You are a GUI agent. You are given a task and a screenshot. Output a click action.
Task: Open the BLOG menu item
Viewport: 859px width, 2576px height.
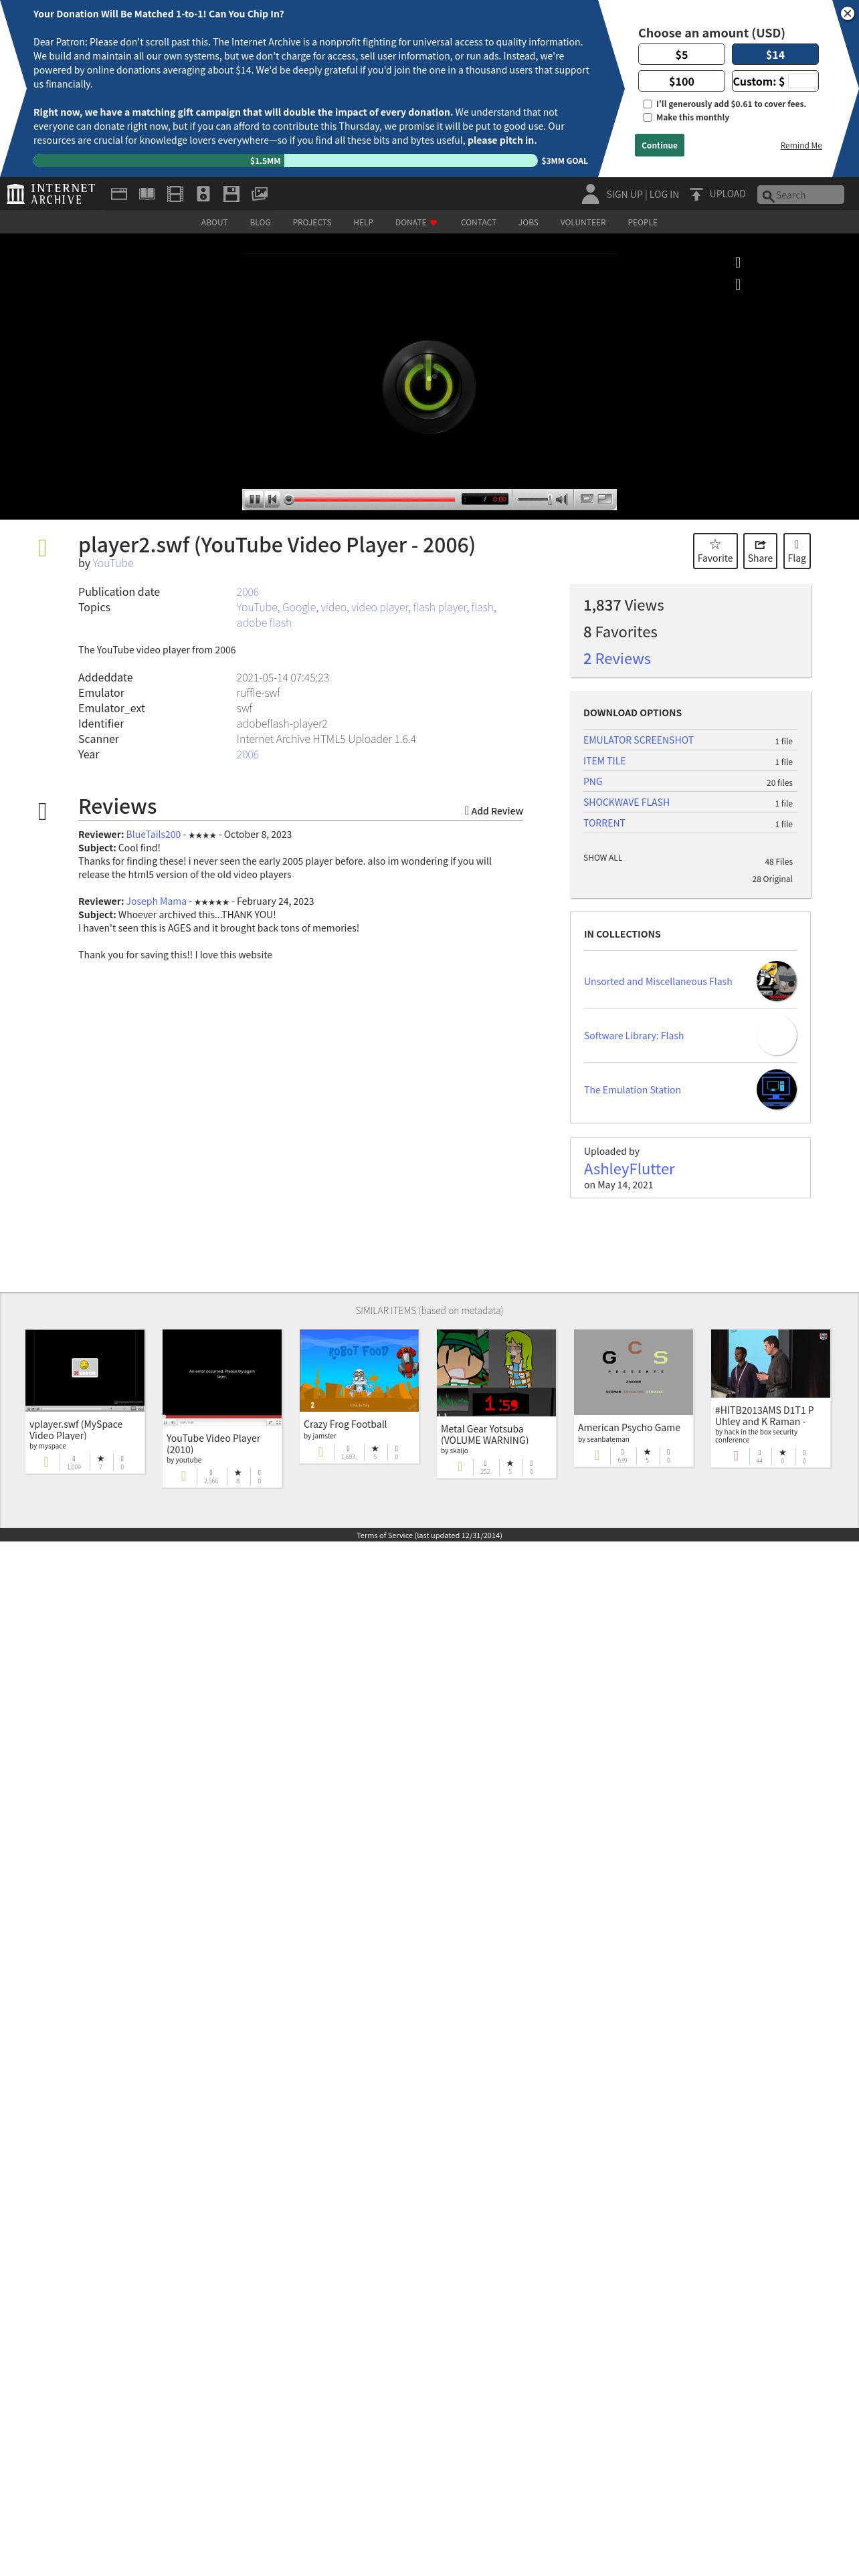pyautogui.click(x=260, y=222)
